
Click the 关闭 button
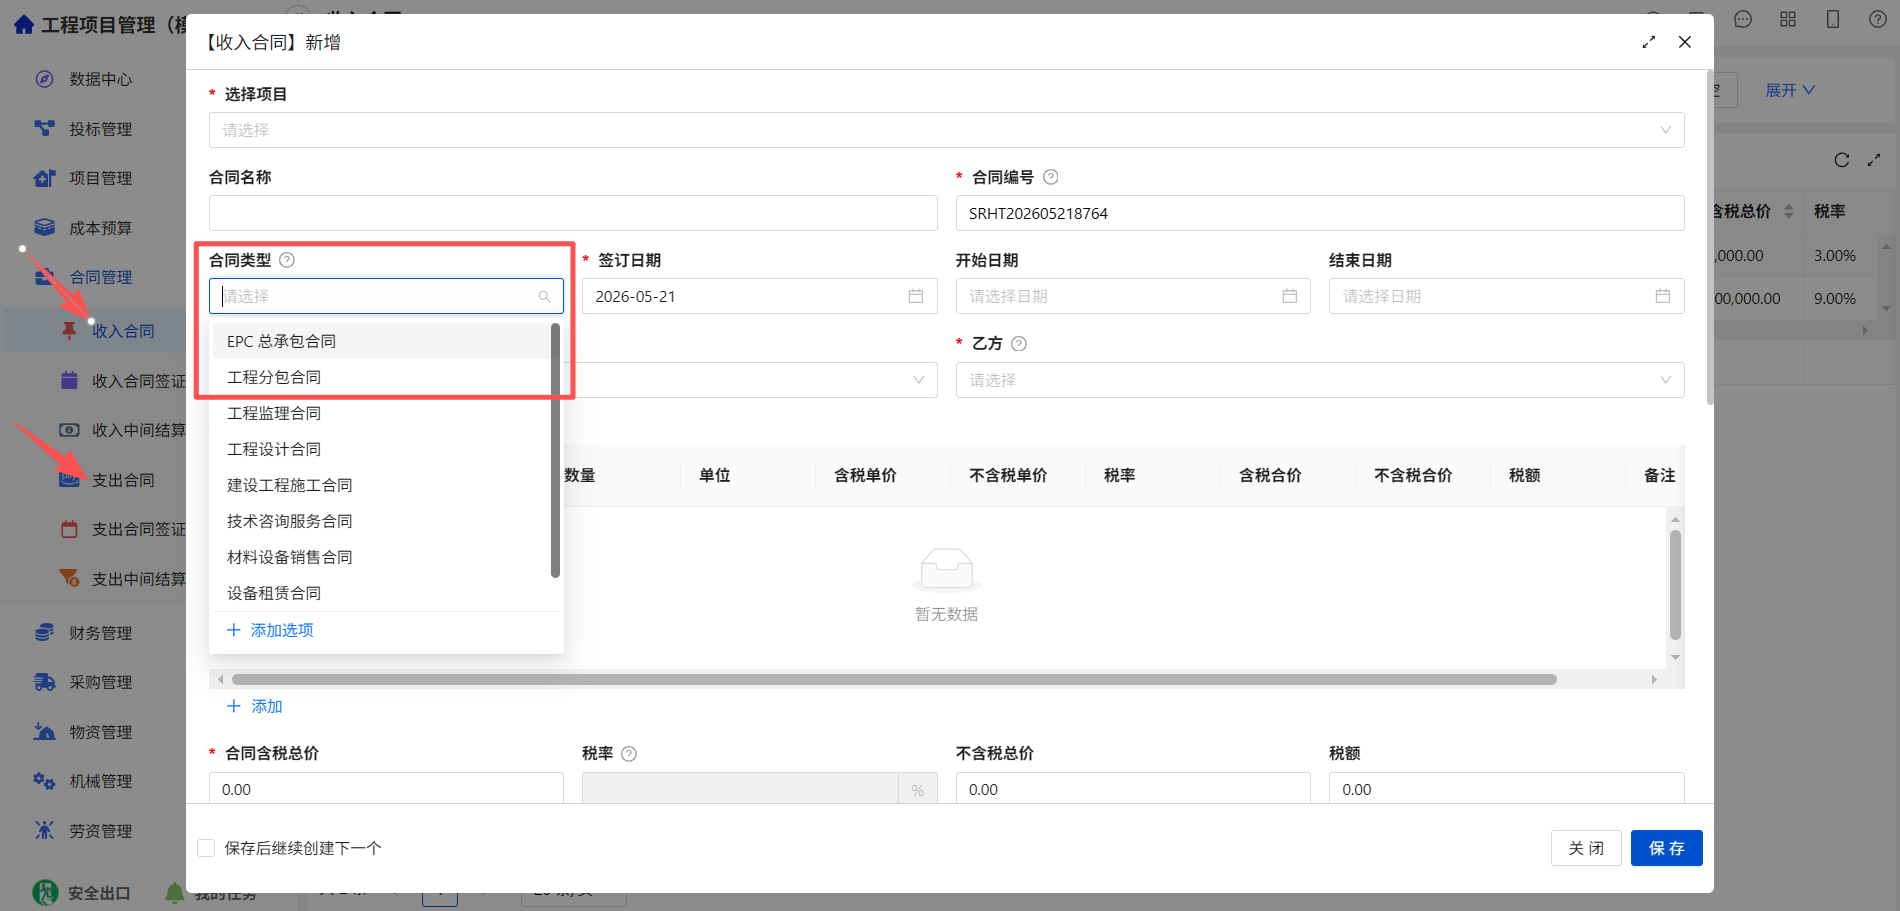[1586, 848]
